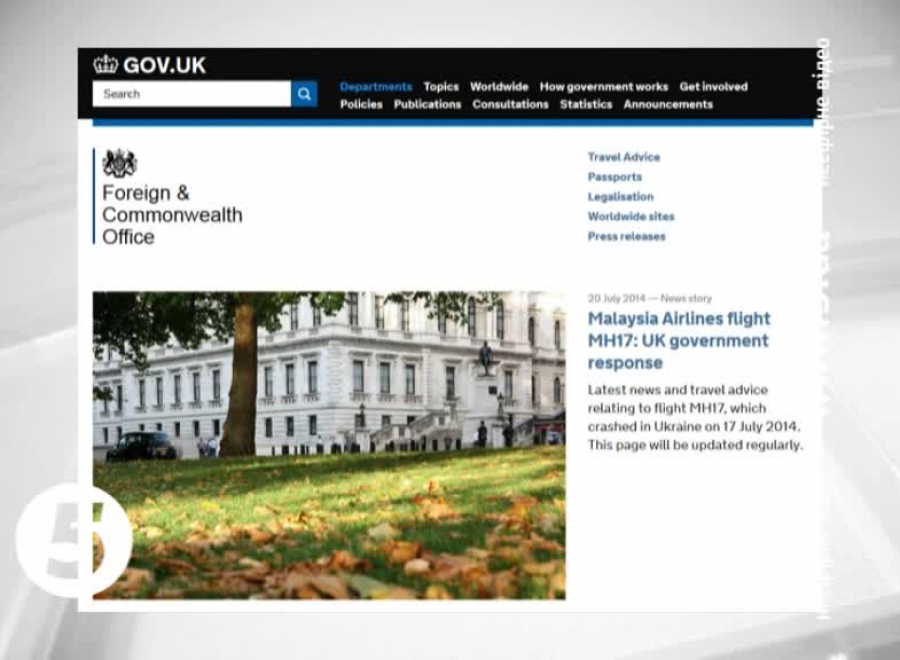Open the Get involved page

click(713, 87)
